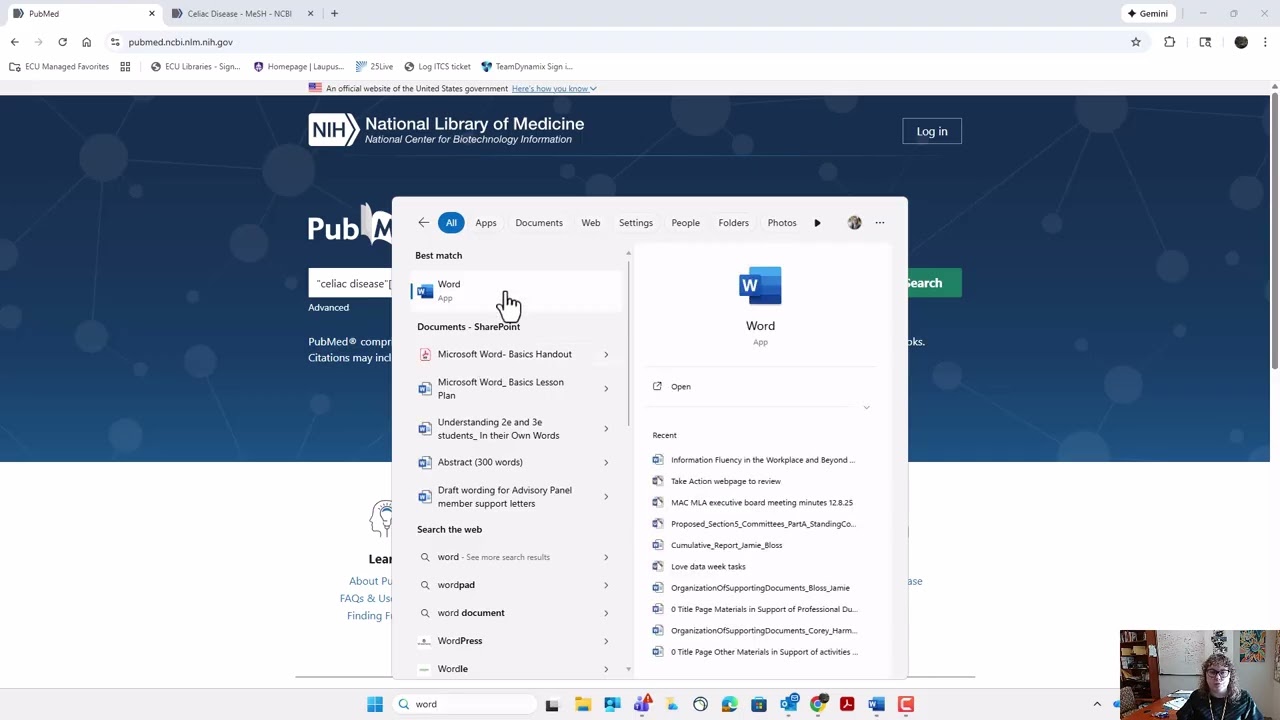Switch to Chrome in the taskbar
This screenshot has height=720, width=1280.
tap(818, 704)
